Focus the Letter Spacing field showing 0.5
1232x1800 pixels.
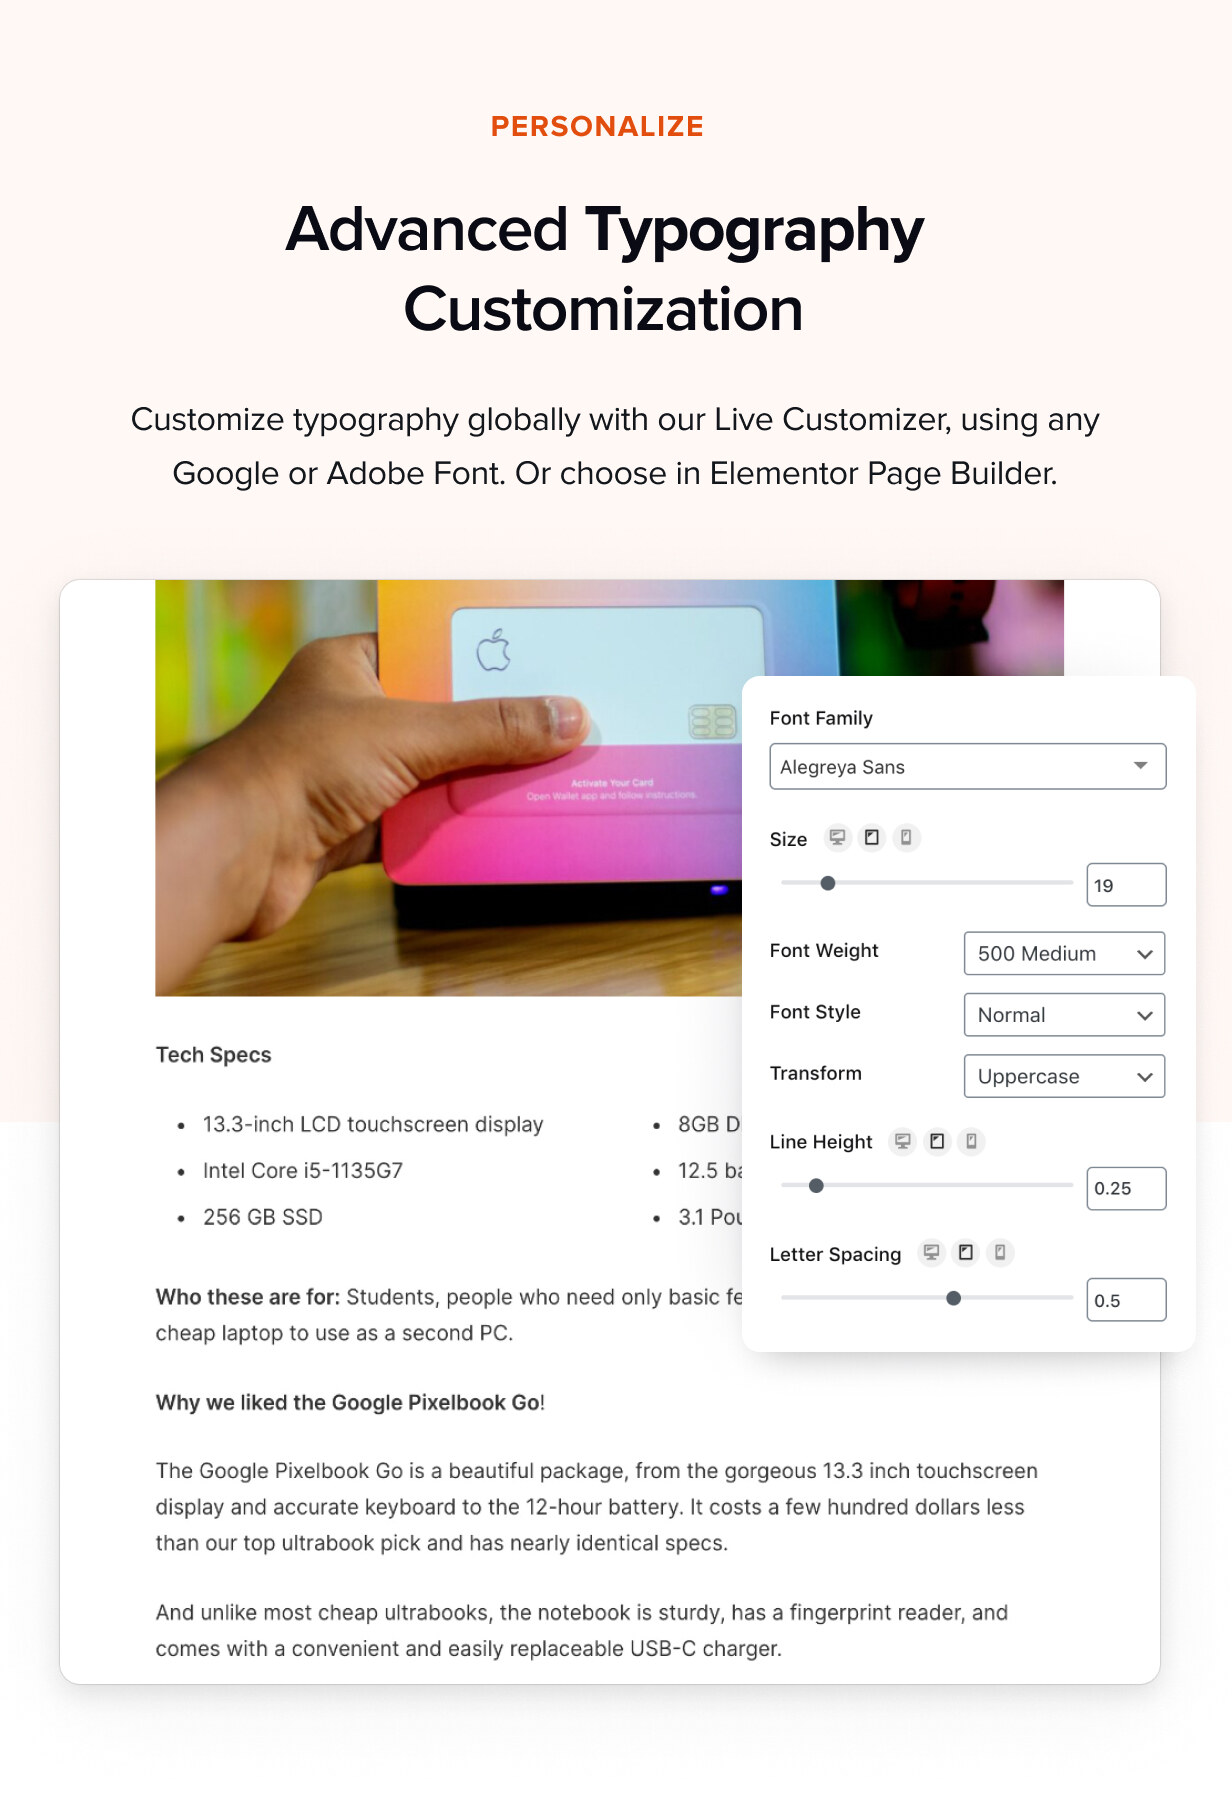[x=1125, y=1300]
